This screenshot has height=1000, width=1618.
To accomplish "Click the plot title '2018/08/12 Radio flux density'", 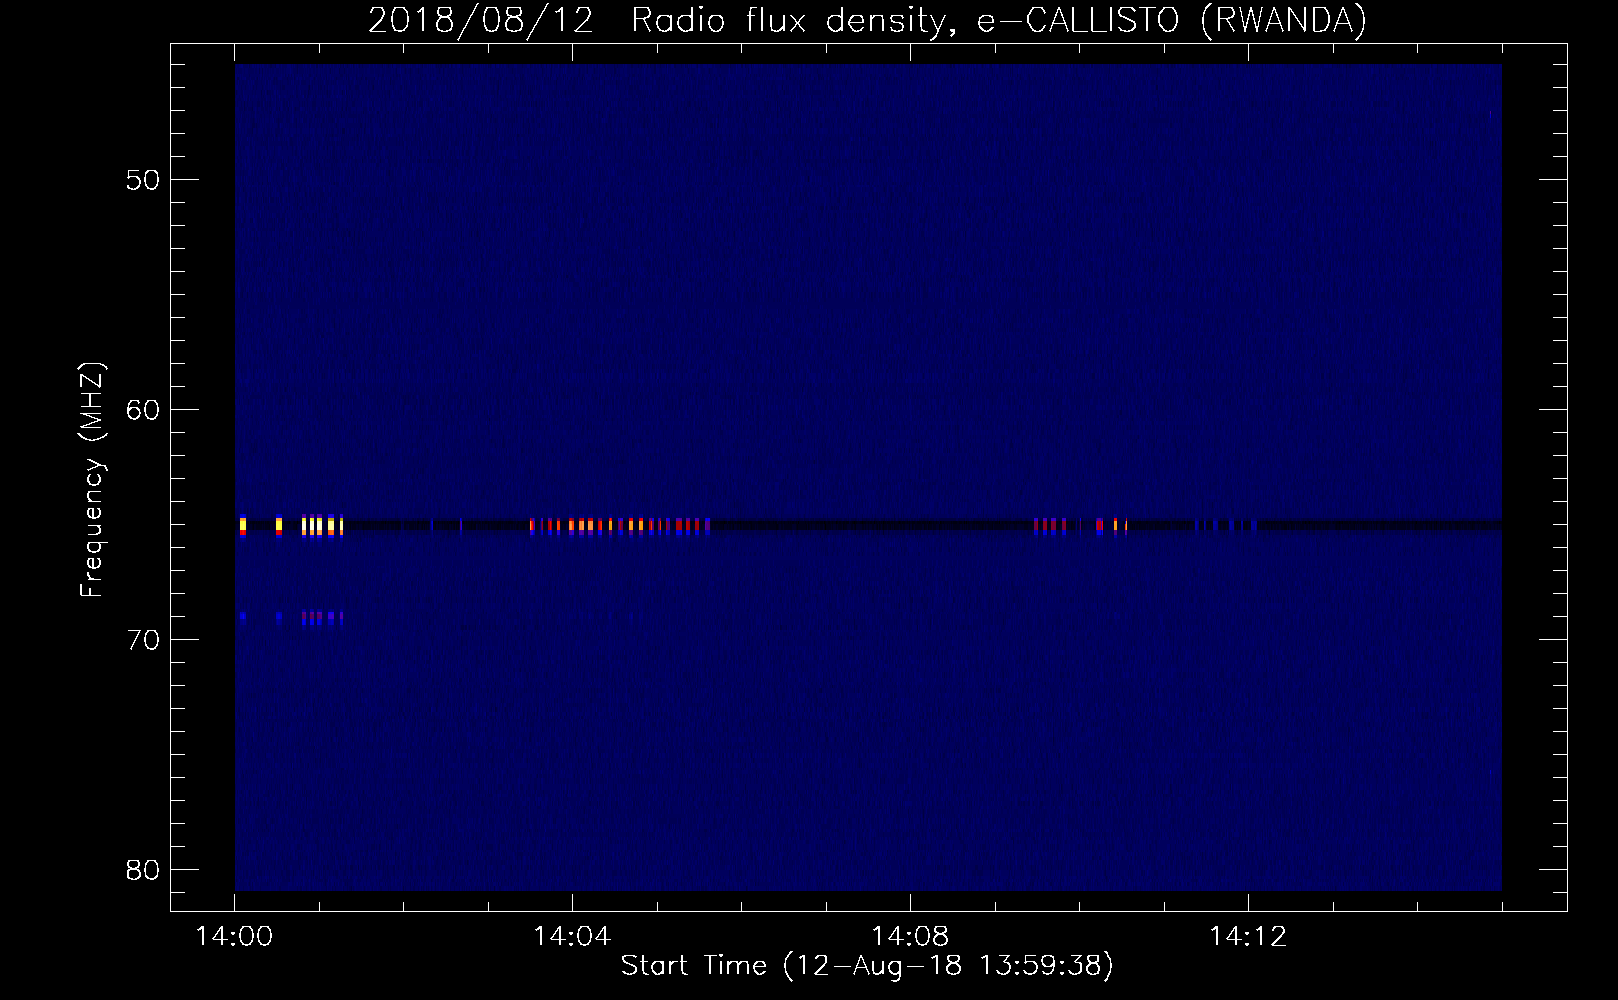I will point(657,20).
